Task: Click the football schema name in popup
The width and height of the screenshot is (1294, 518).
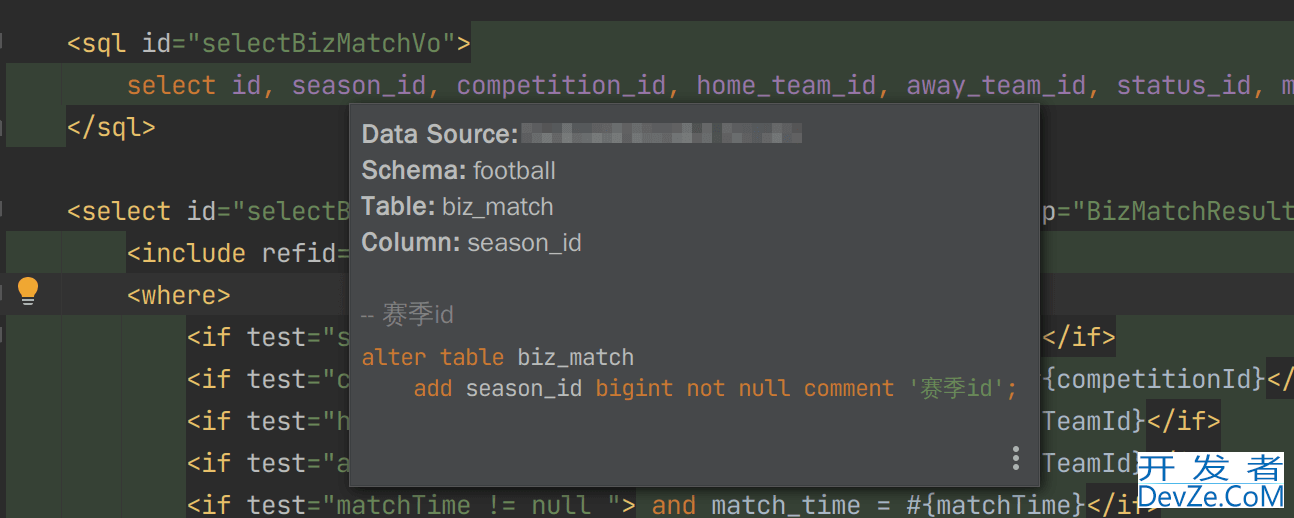Action: click(x=514, y=171)
